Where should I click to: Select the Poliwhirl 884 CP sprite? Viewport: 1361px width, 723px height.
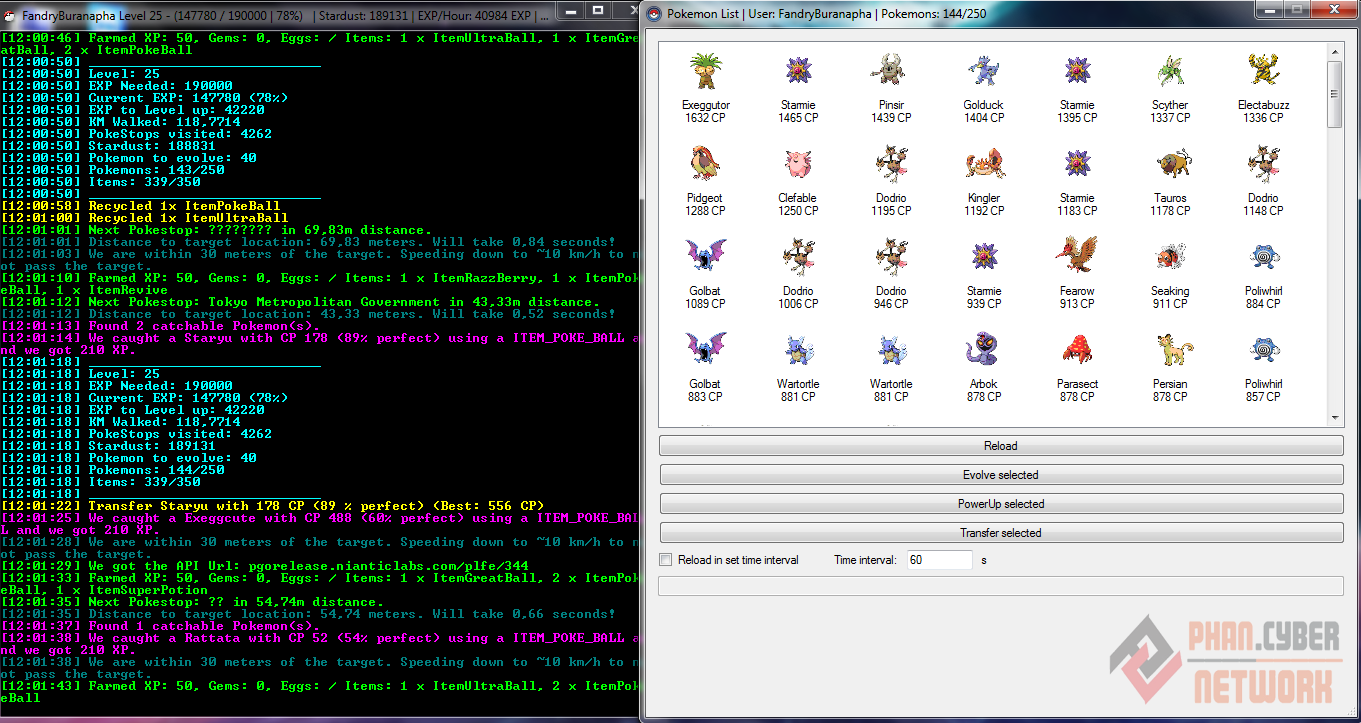[1263, 258]
